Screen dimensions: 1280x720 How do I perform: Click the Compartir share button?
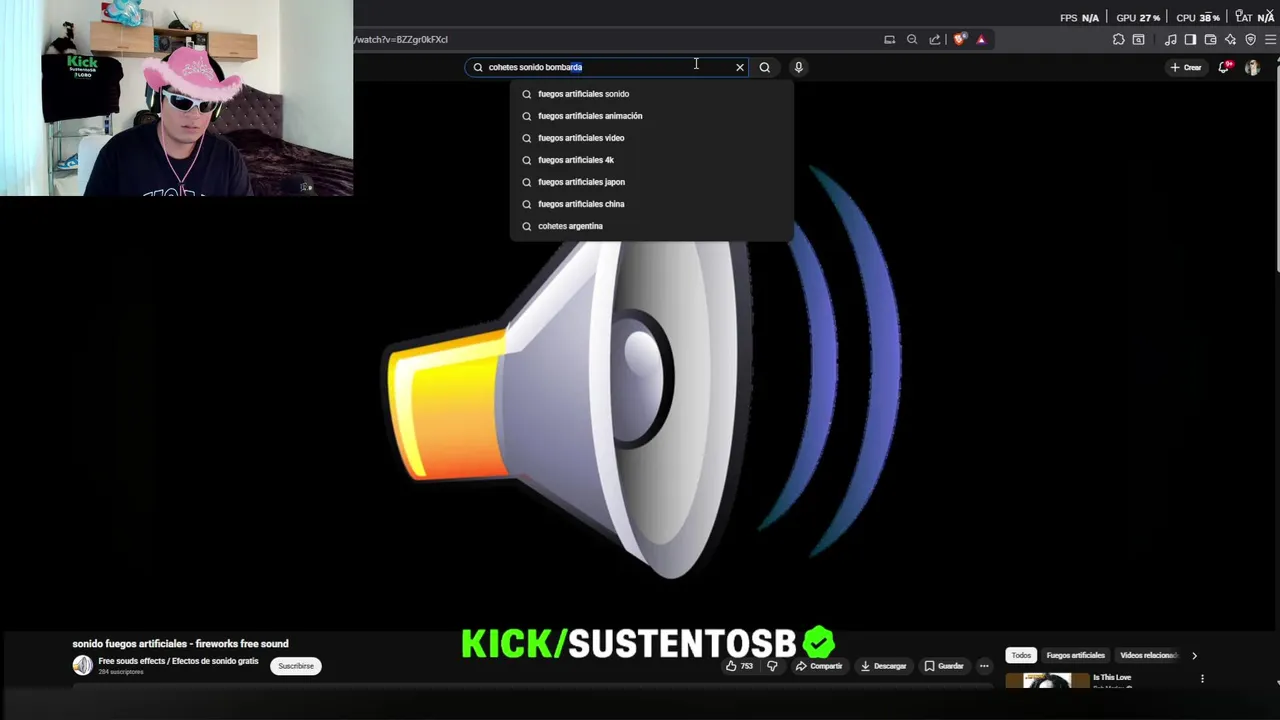coord(819,666)
